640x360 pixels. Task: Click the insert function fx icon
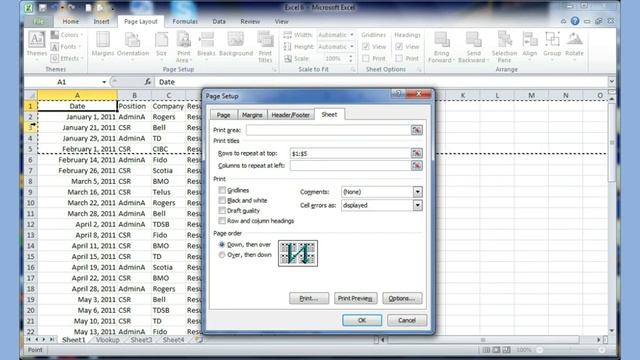pyautogui.click(x=148, y=82)
